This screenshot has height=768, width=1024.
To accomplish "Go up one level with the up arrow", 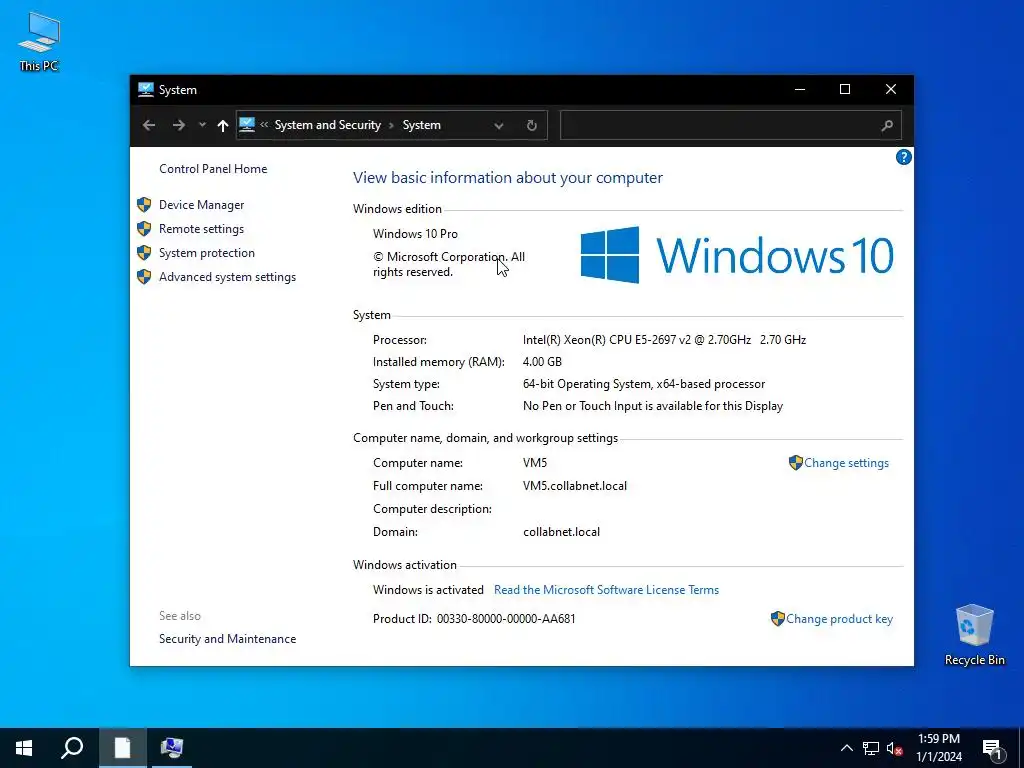I will pos(223,125).
